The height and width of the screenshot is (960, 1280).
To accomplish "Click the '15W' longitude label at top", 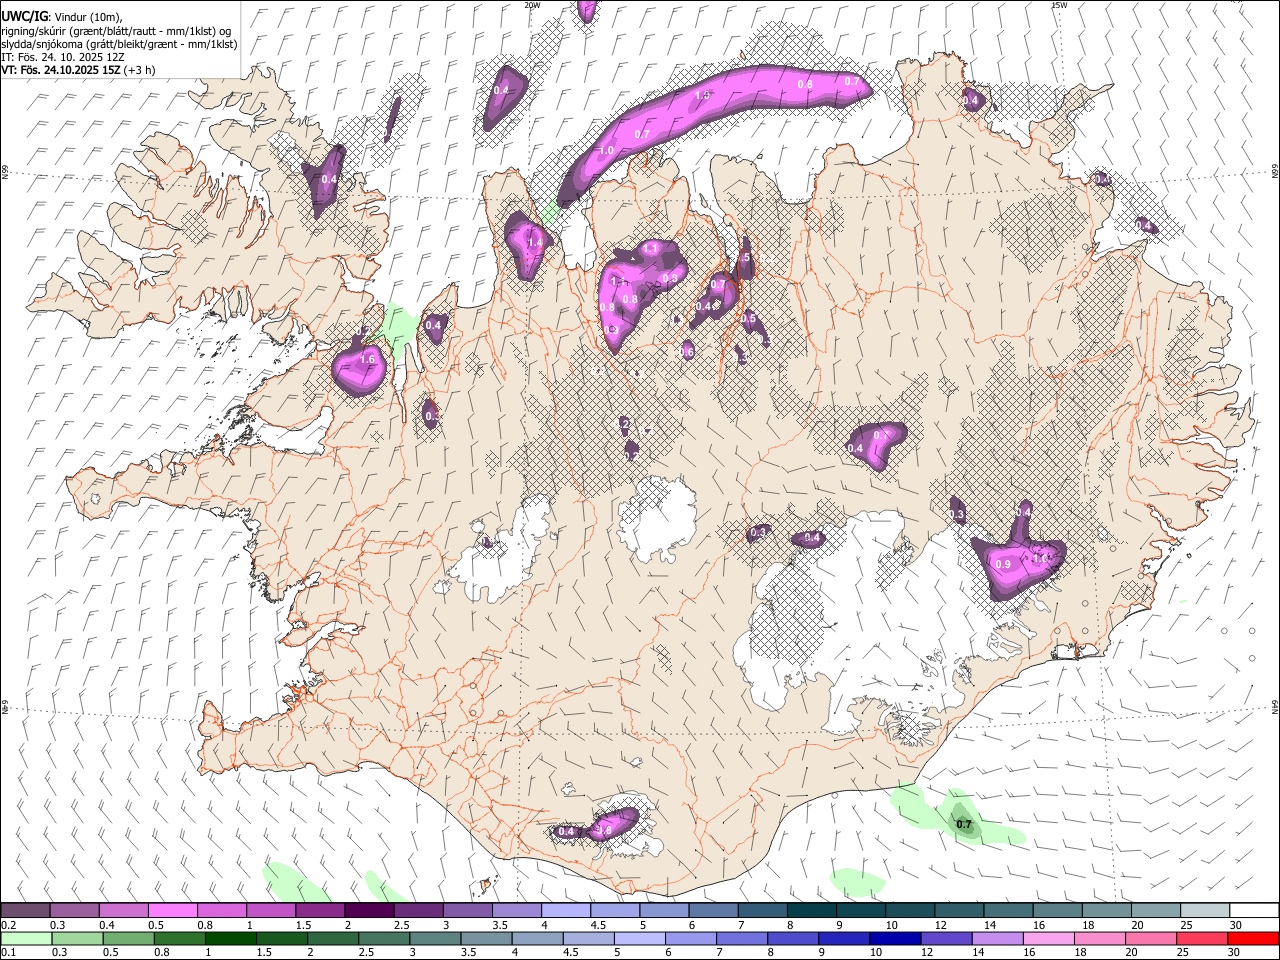I will click(1059, 5).
